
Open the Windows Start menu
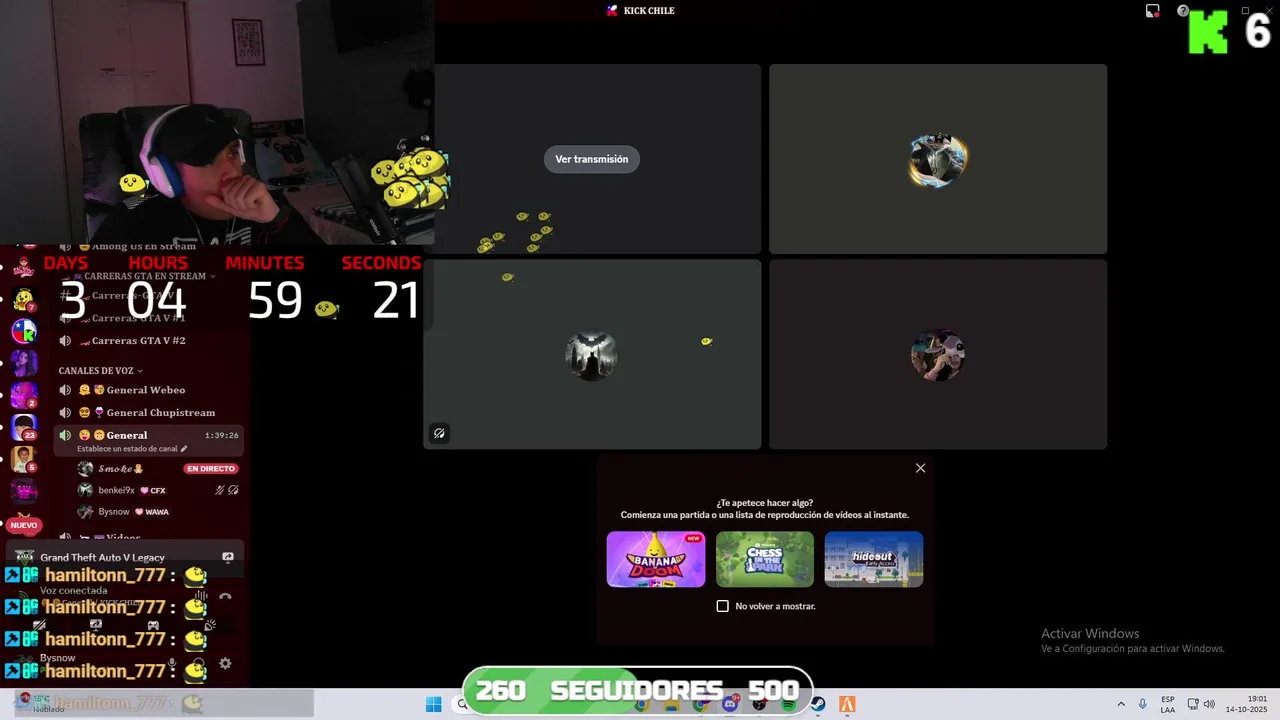[433, 704]
